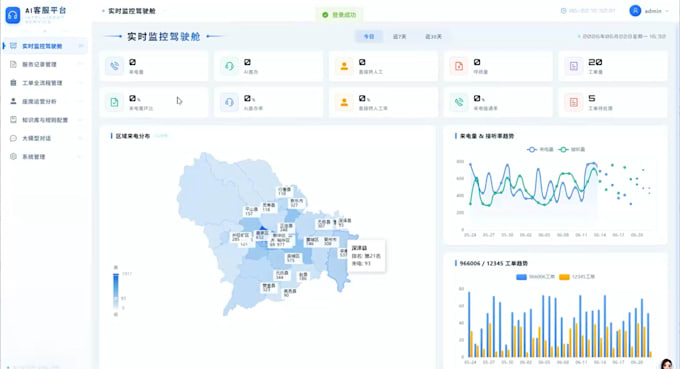Viewport: 680px width, 369px height.
Task: Click the purple document icon on 工单量 card
Action: point(574,66)
